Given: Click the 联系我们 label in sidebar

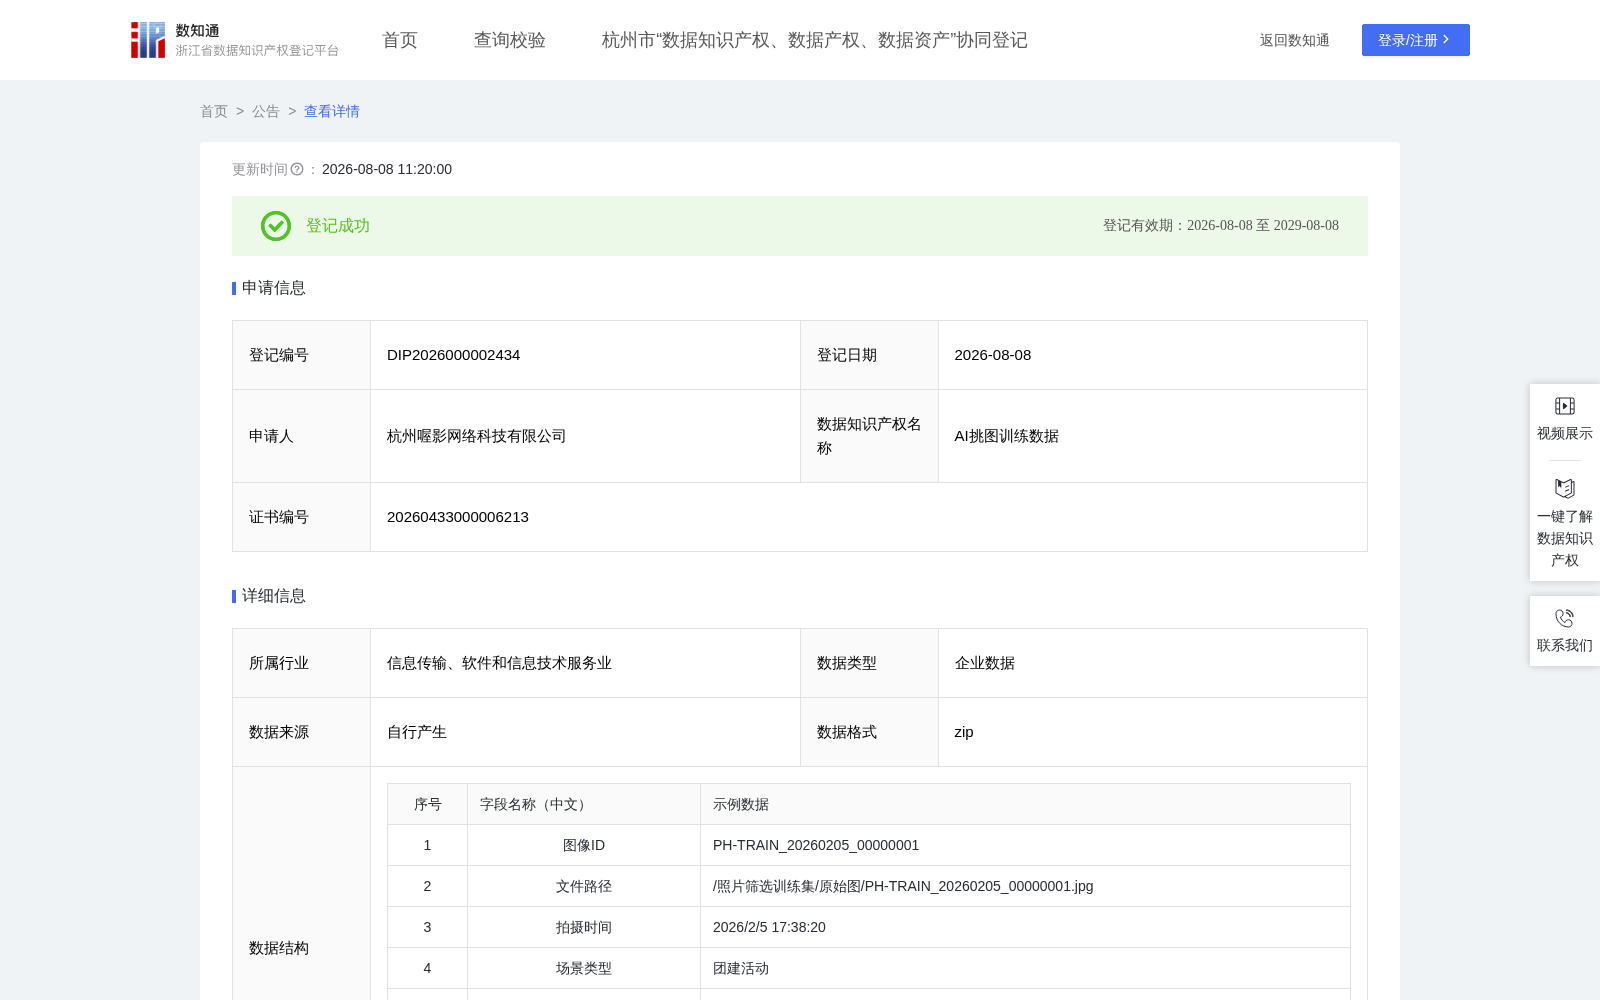Looking at the screenshot, I should tap(1565, 645).
